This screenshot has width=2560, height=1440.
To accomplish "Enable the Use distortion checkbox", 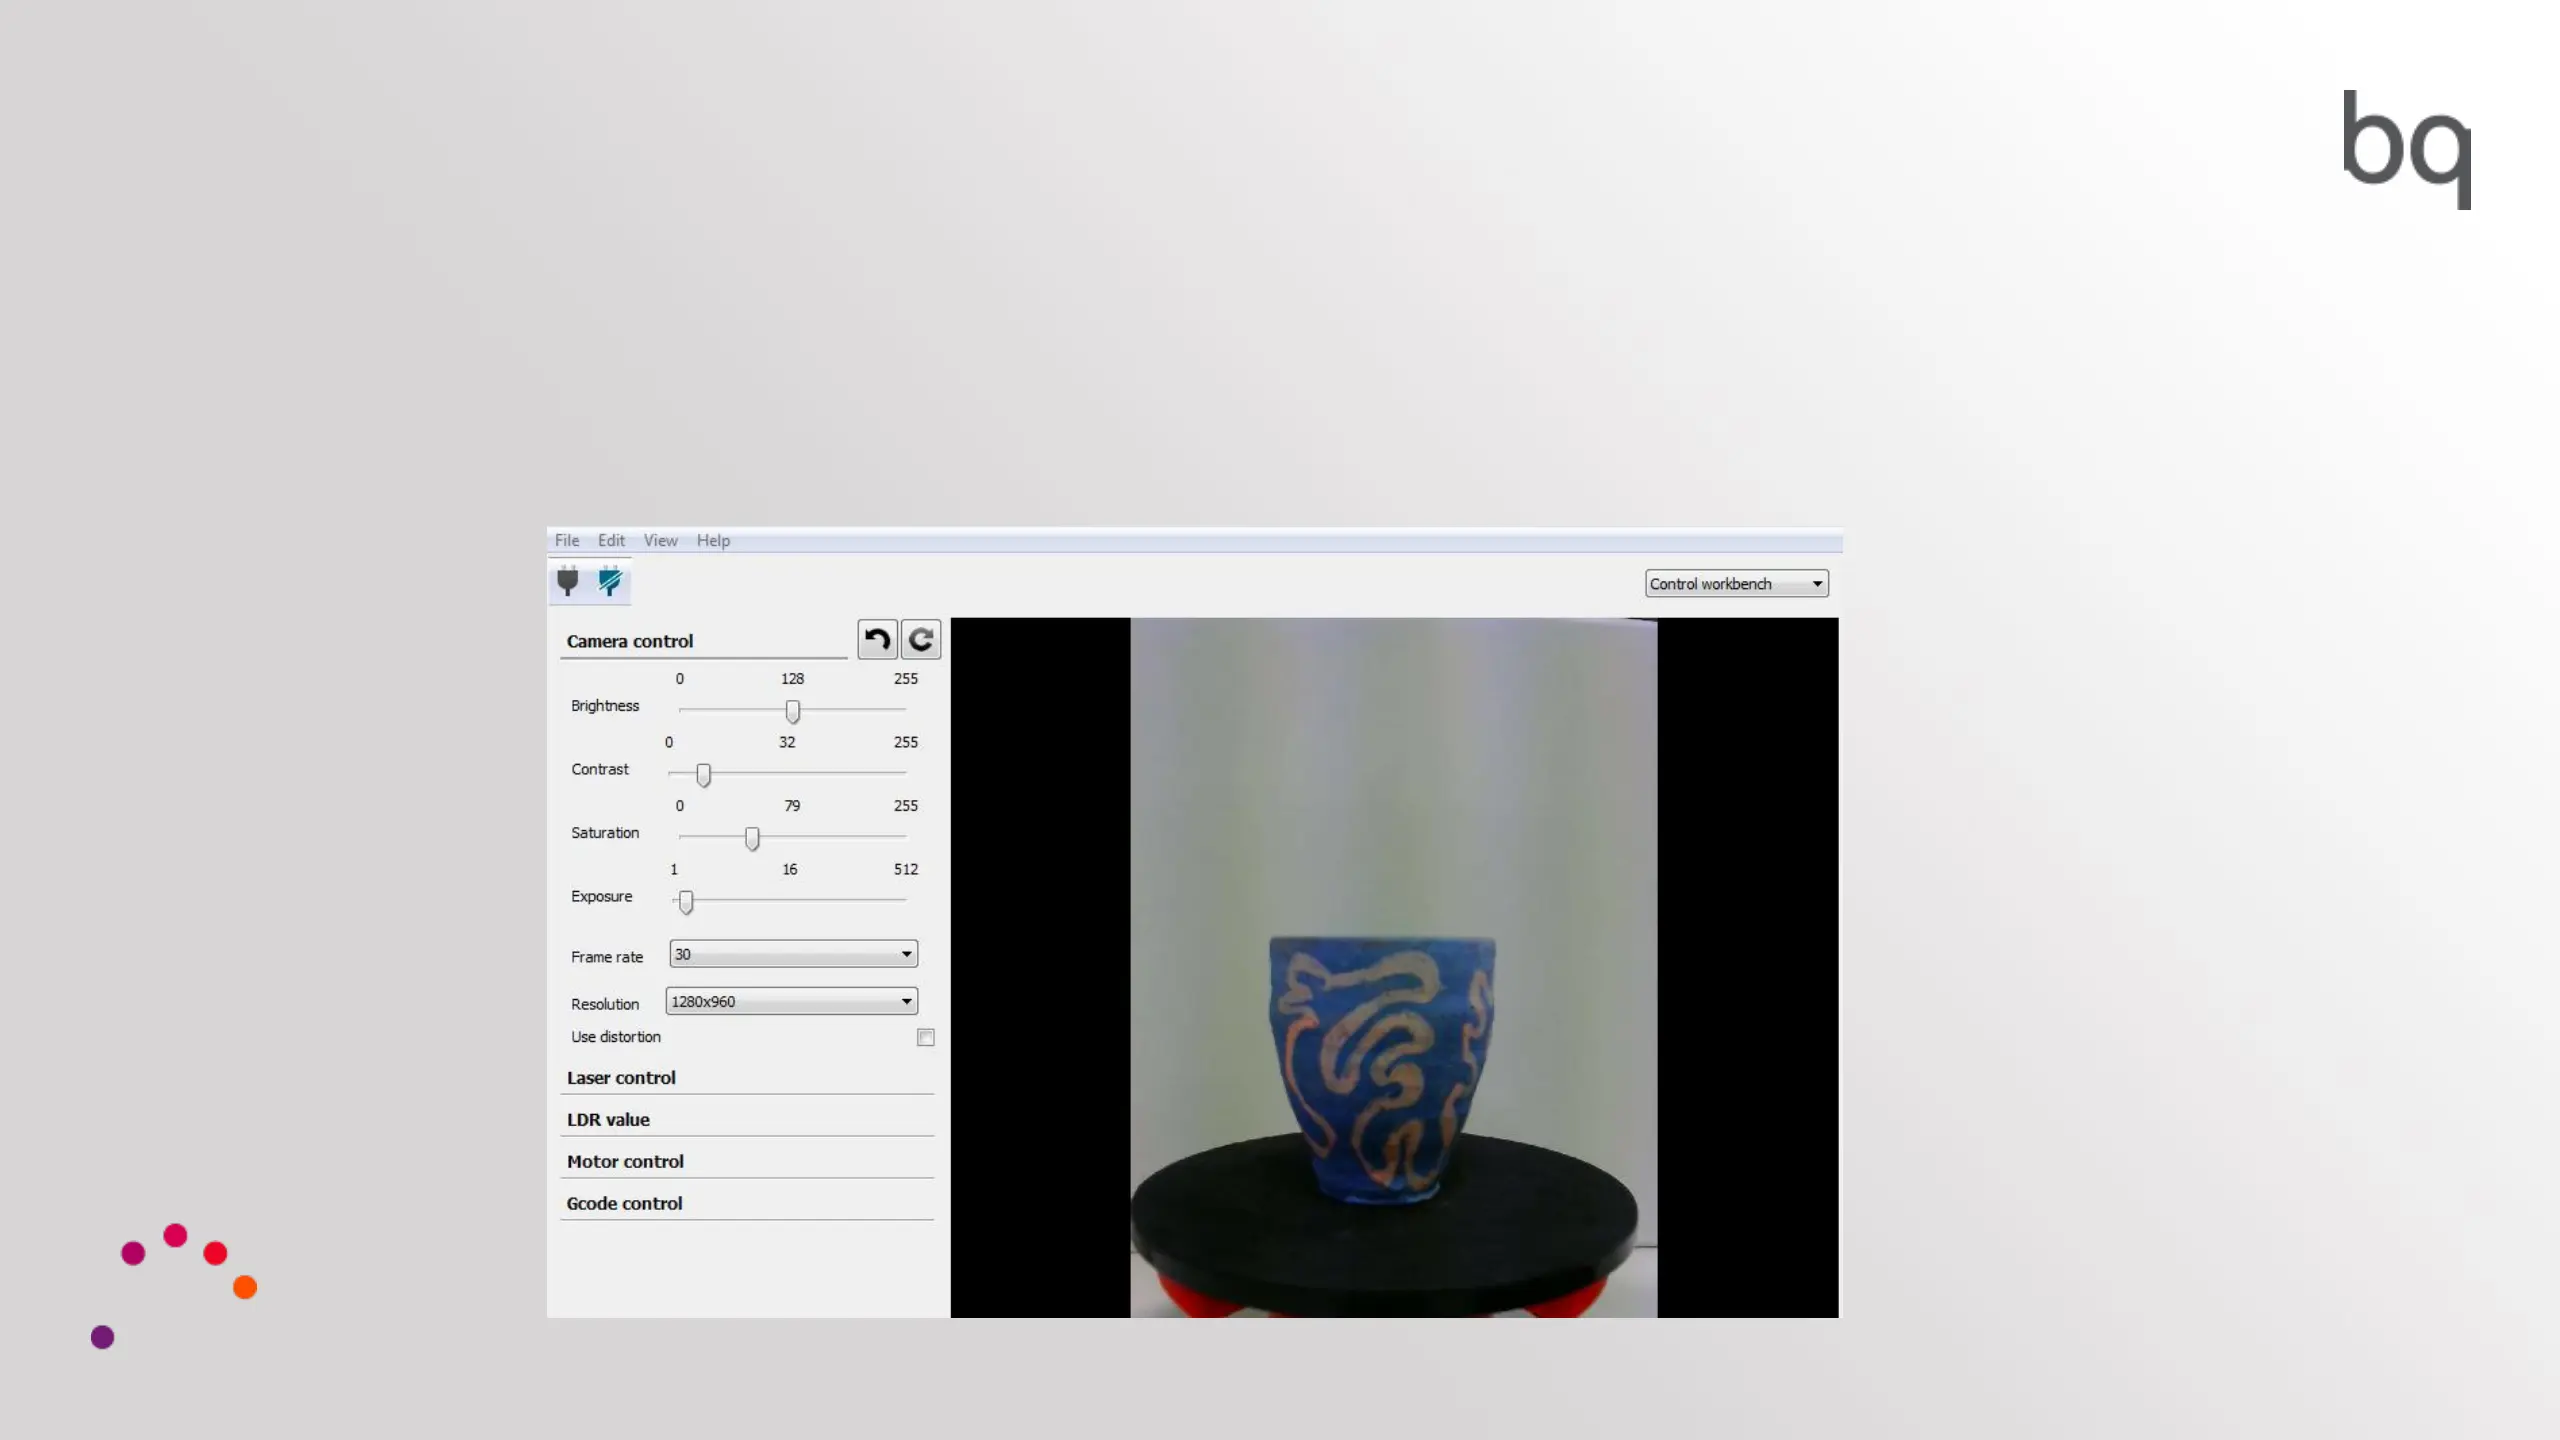I will point(926,1037).
